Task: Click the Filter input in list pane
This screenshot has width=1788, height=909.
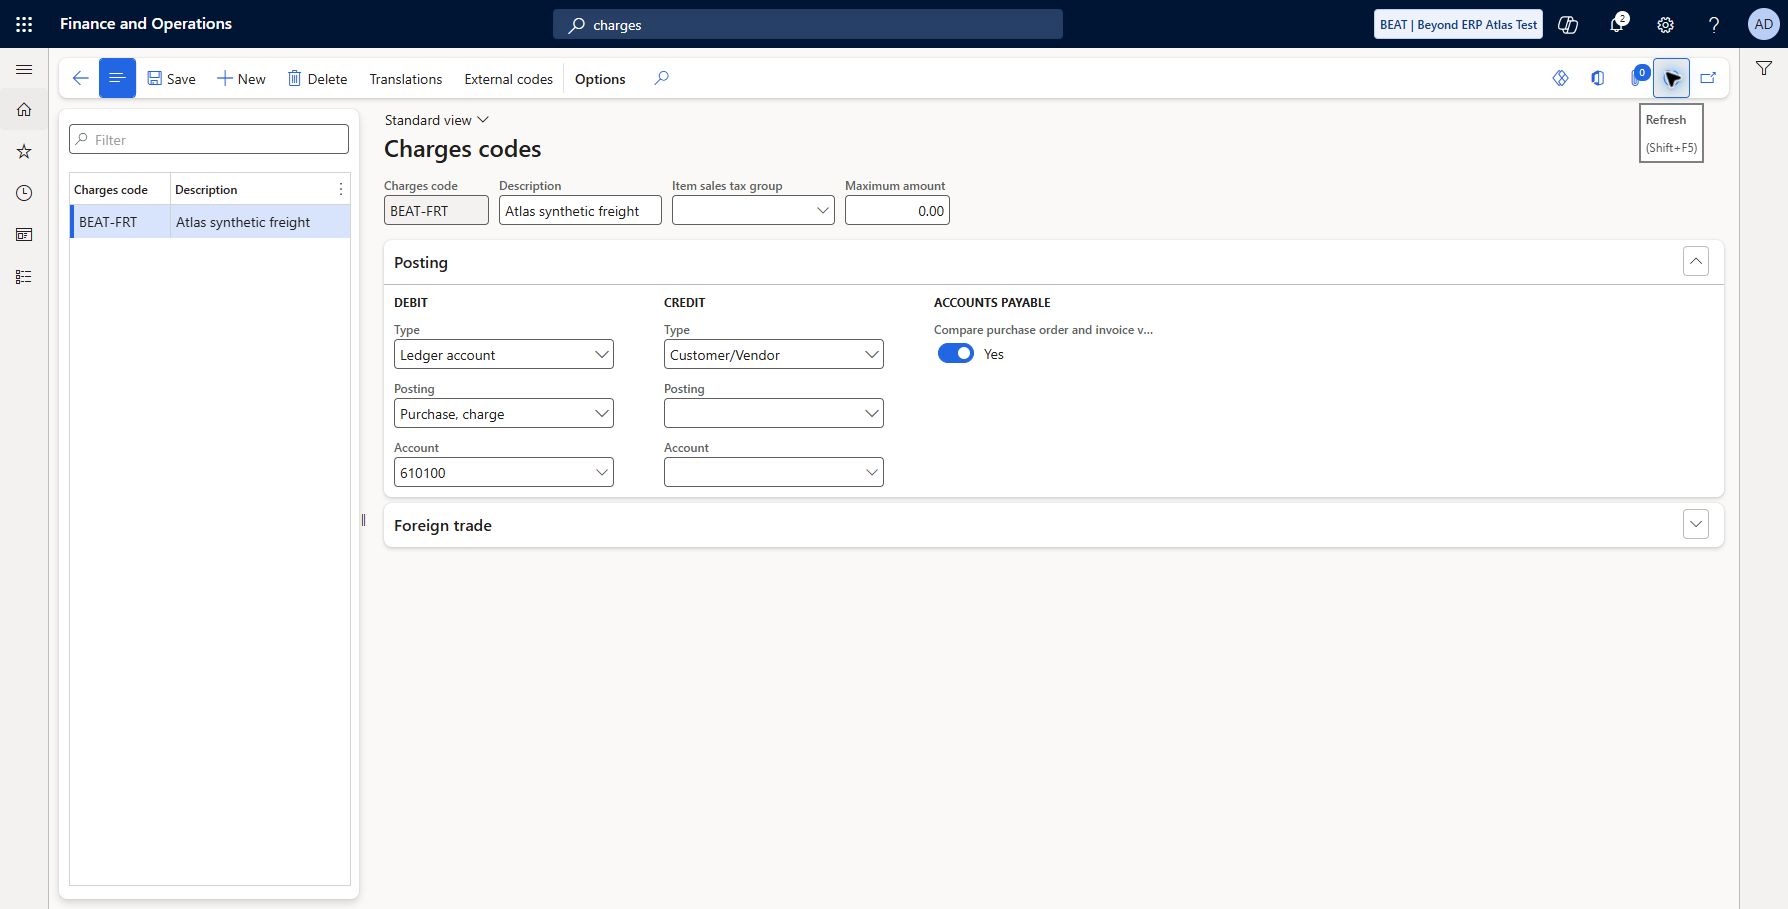Action: (209, 139)
